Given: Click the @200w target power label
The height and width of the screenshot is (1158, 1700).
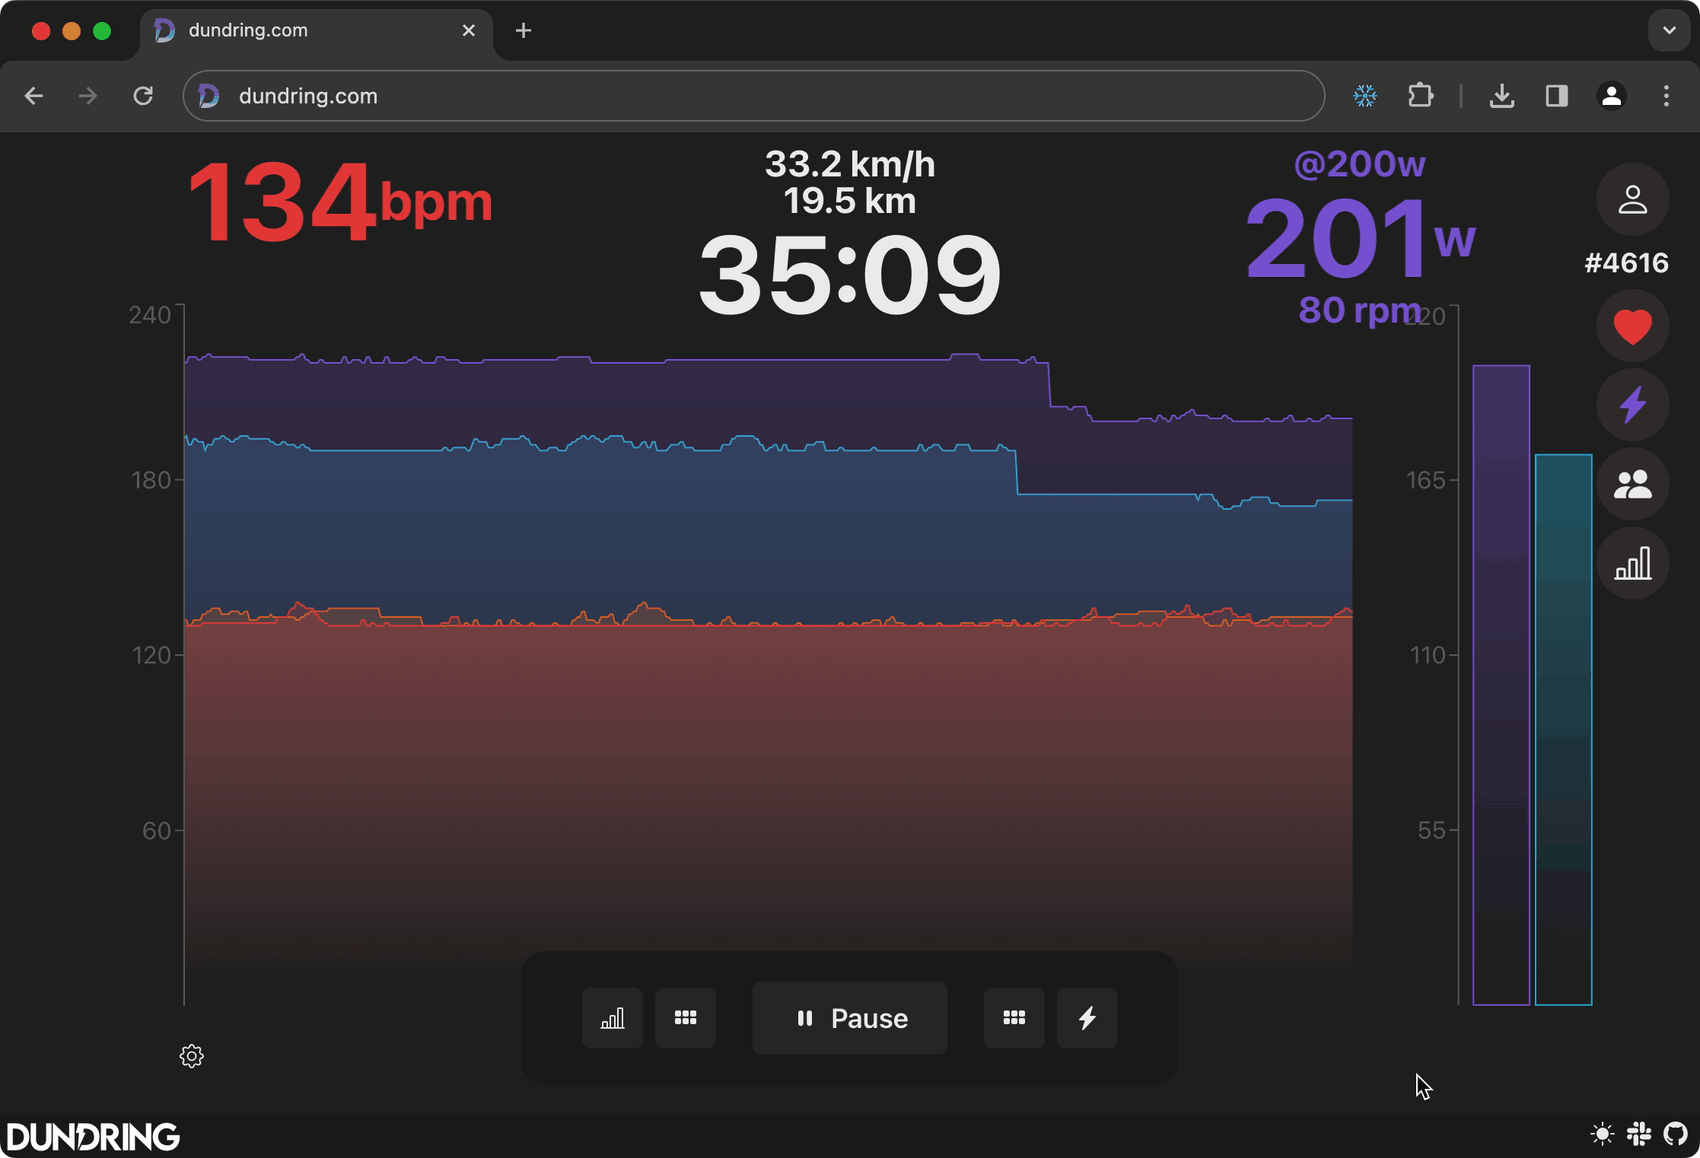Looking at the screenshot, I should point(1360,164).
